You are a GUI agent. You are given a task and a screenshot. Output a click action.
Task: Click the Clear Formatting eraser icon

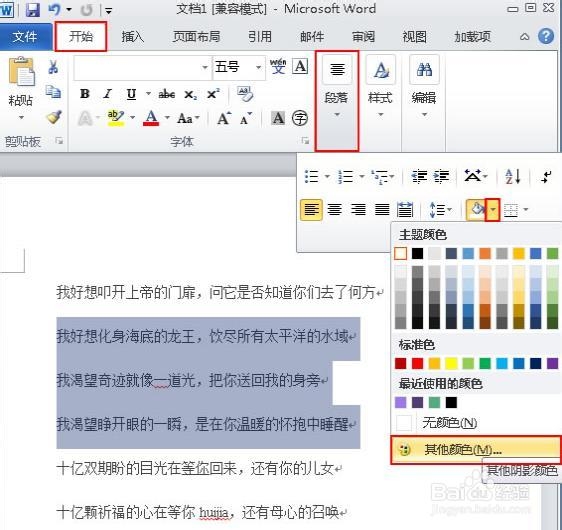click(x=245, y=94)
